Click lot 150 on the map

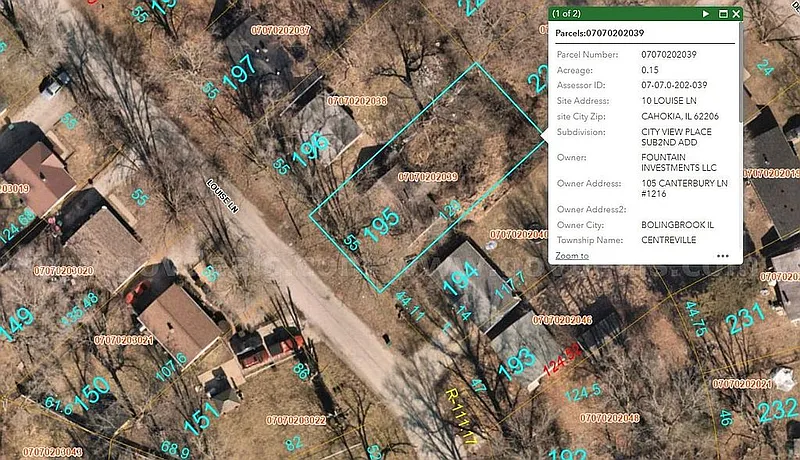[x=91, y=391]
